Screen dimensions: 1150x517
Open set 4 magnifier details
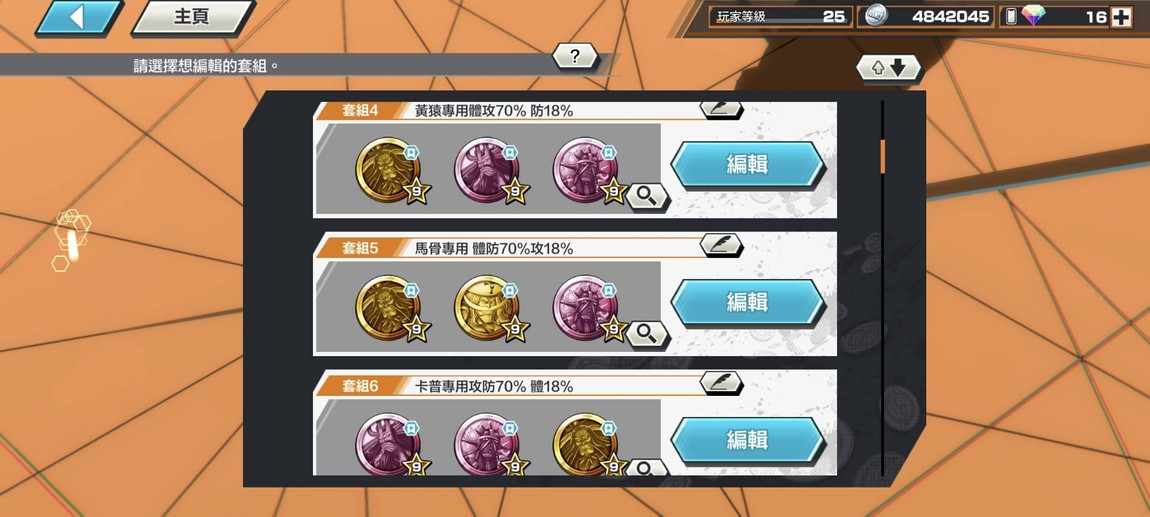pyautogui.click(x=647, y=197)
